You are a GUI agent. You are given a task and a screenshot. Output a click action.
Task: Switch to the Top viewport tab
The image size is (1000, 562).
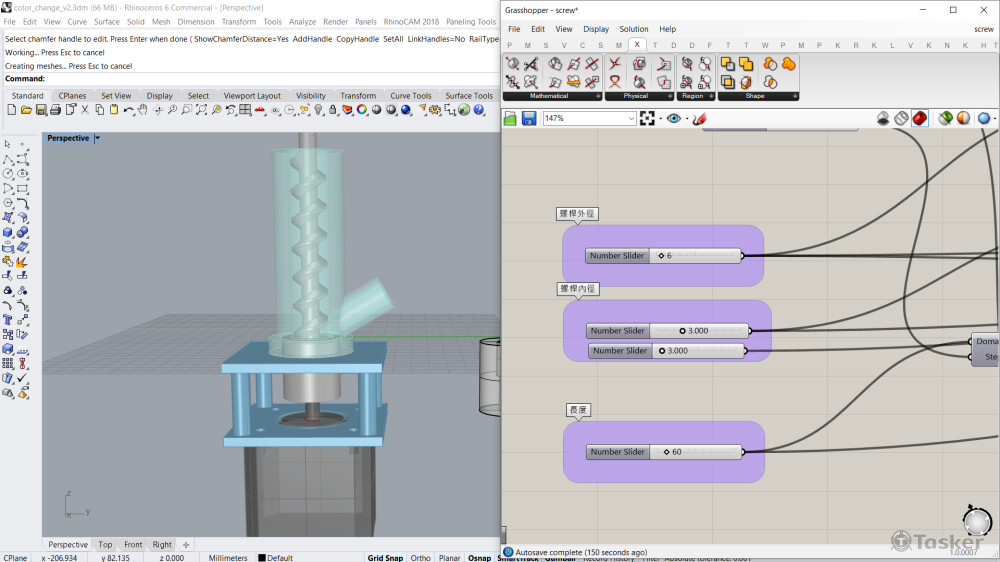(x=105, y=545)
